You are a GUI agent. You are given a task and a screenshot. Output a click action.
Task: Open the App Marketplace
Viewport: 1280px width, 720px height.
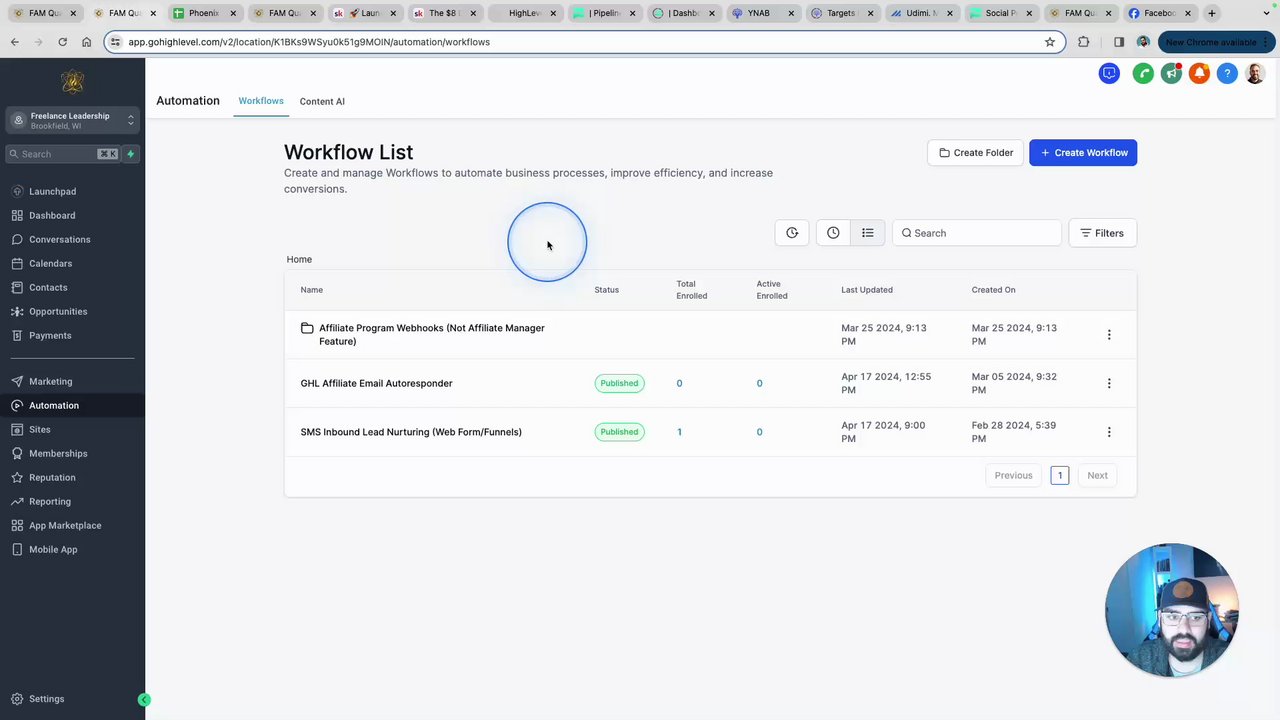click(65, 525)
